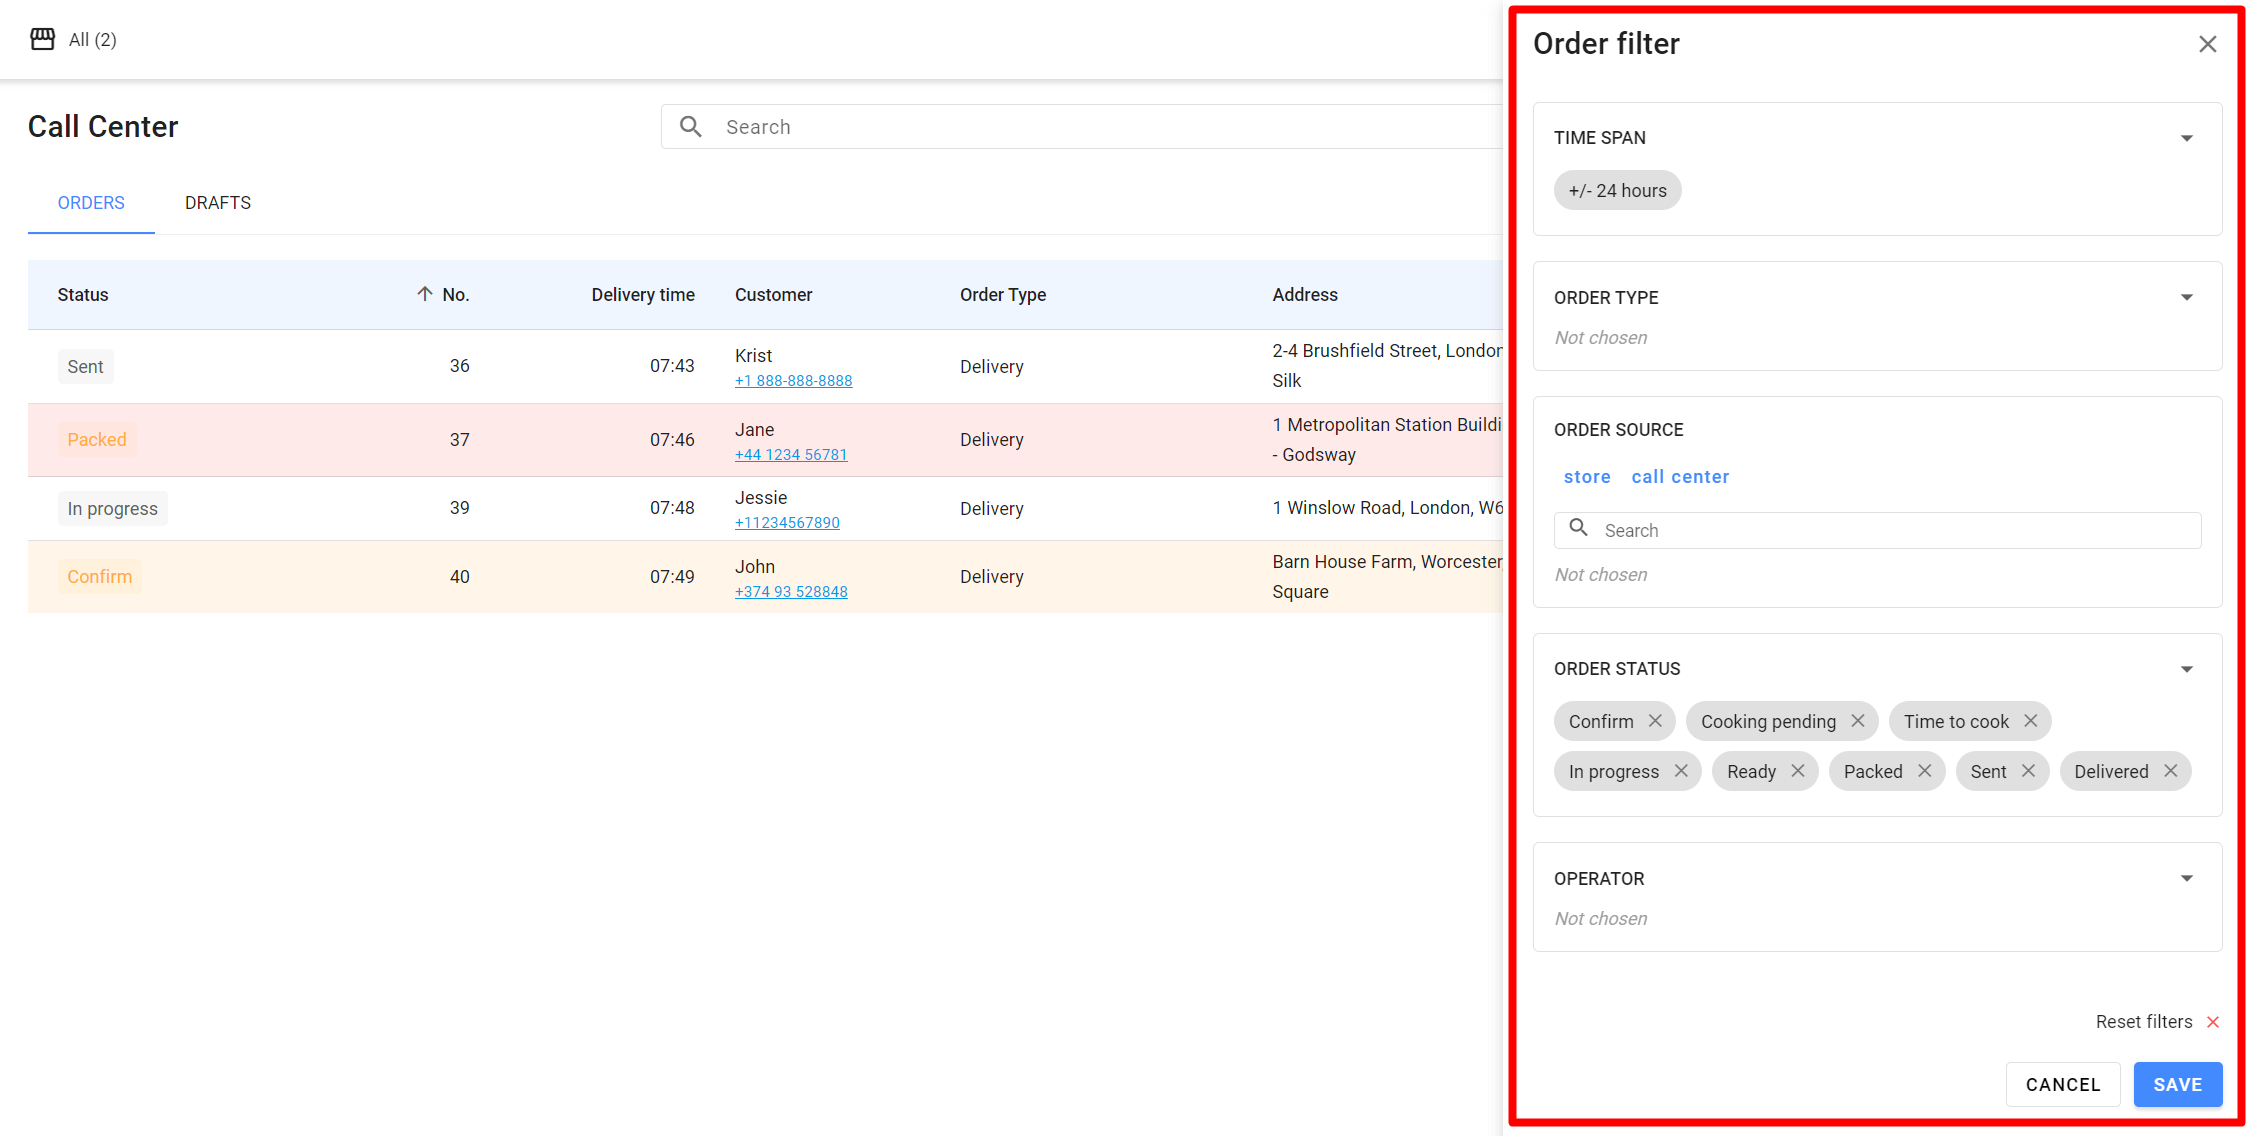Select order number 40 cell
2250x1136 pixels.
point(459,577)
